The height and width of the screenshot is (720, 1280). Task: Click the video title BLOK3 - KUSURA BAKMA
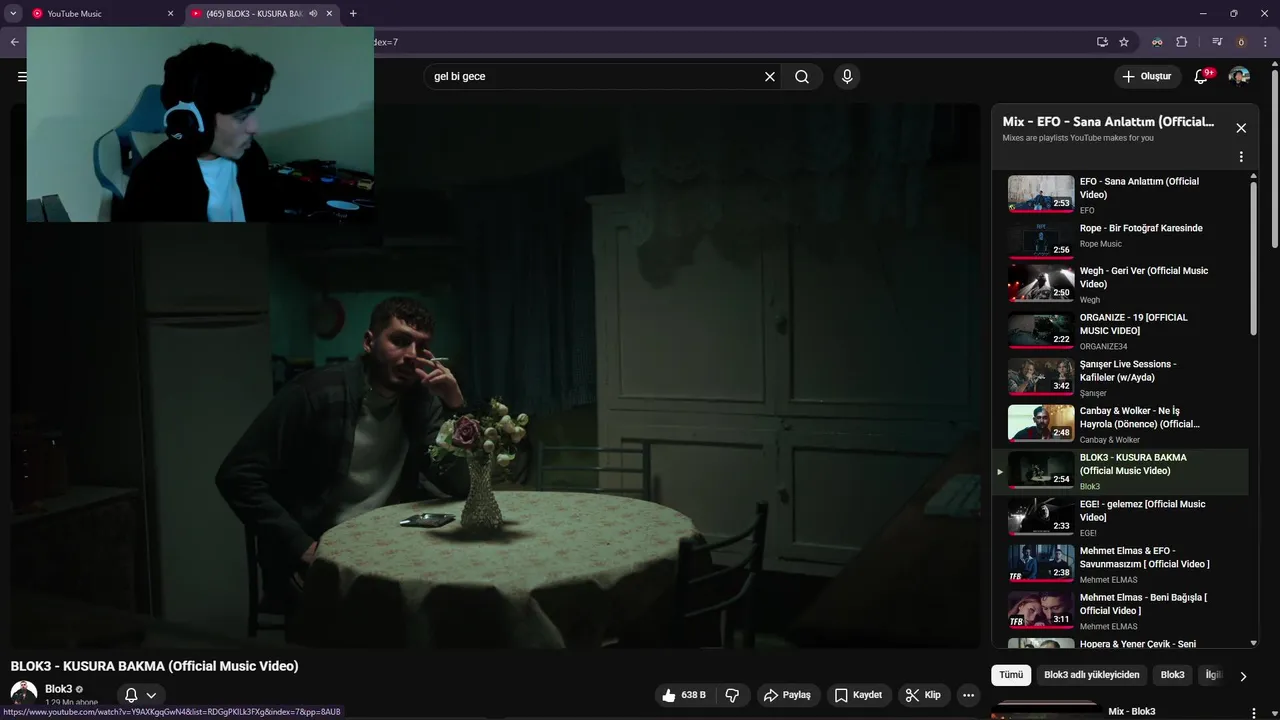pyautogui.click(x=154, y=666)
